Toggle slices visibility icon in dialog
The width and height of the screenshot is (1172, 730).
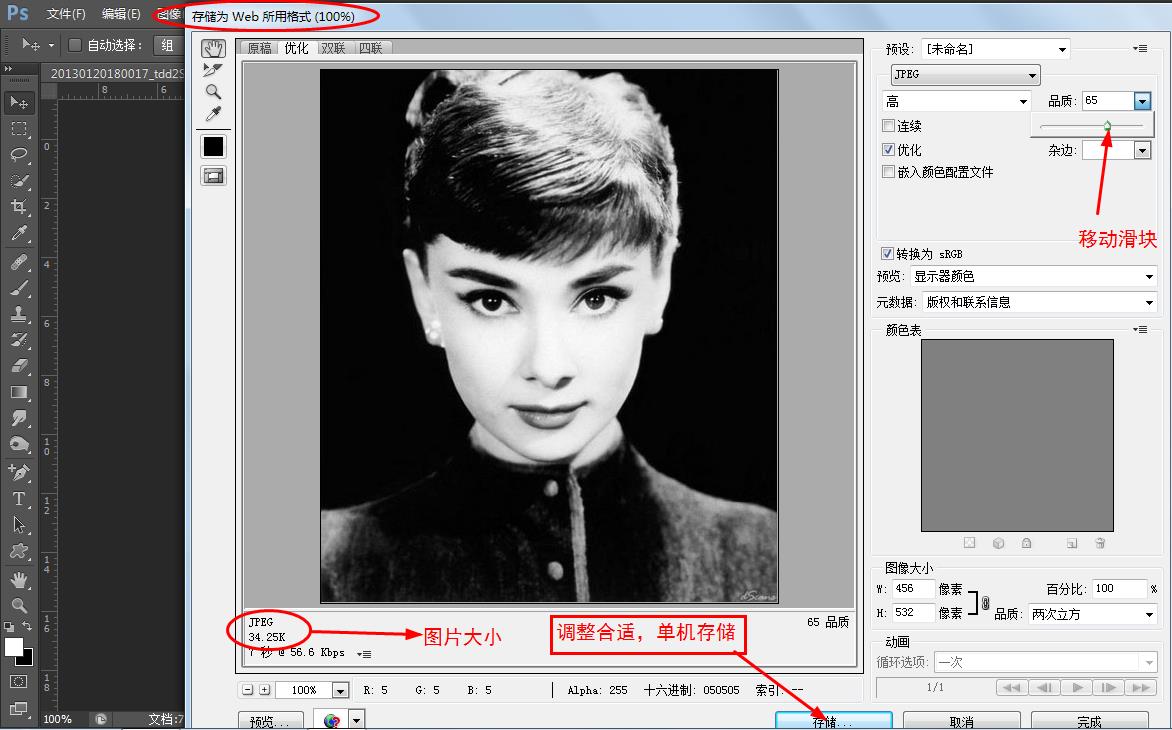(x=213, y=176)
